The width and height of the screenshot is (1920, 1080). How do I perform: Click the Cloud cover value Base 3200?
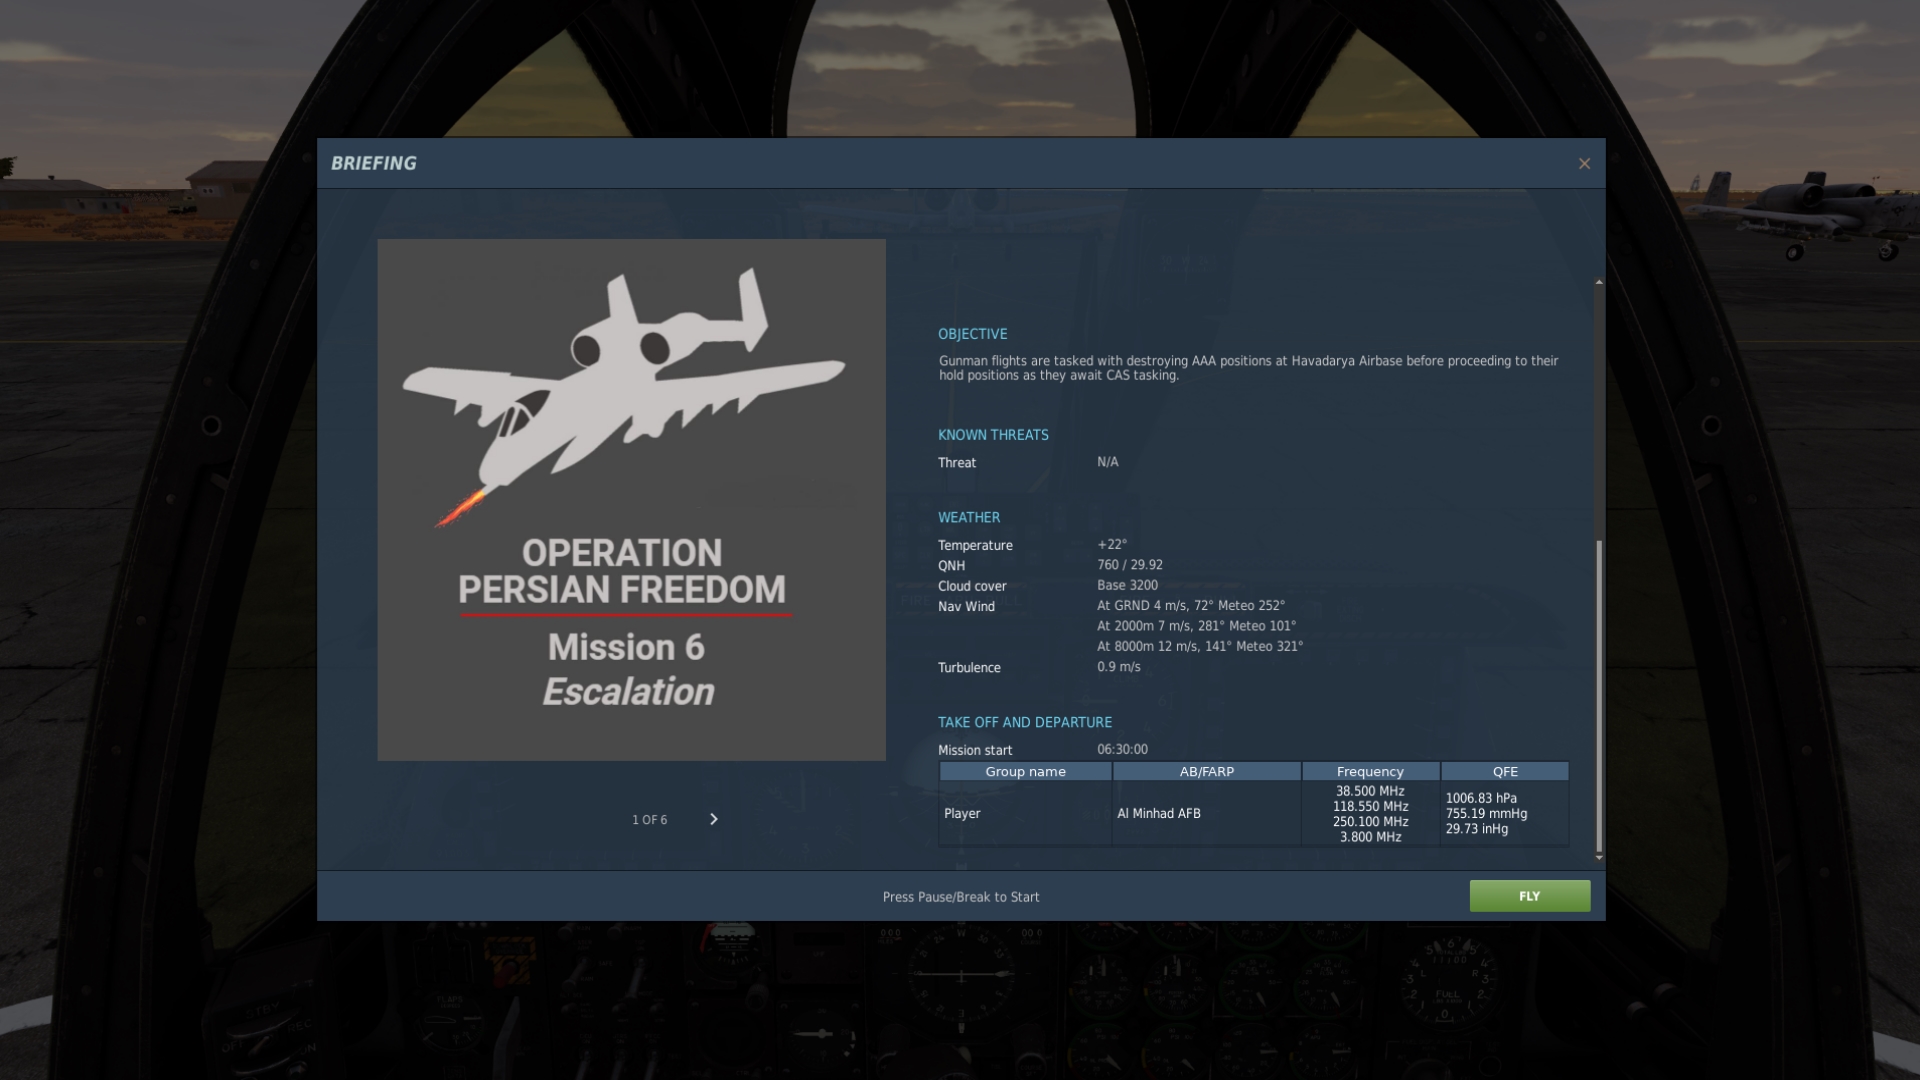[1127, 585]
